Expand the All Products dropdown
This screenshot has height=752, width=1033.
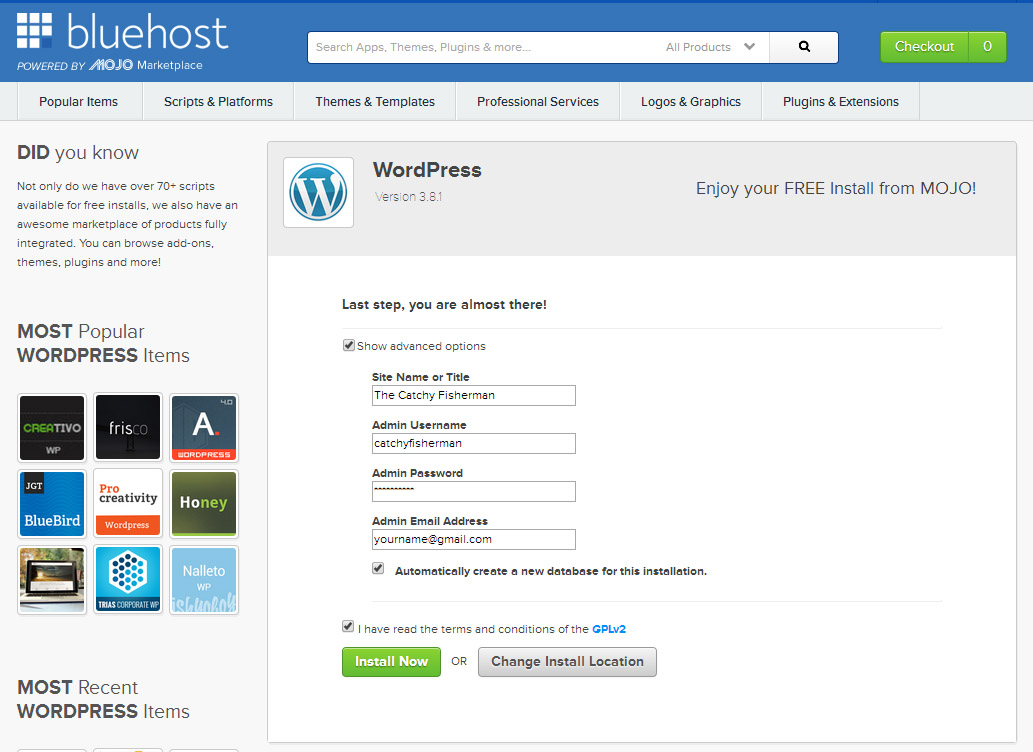coord(711,47)
